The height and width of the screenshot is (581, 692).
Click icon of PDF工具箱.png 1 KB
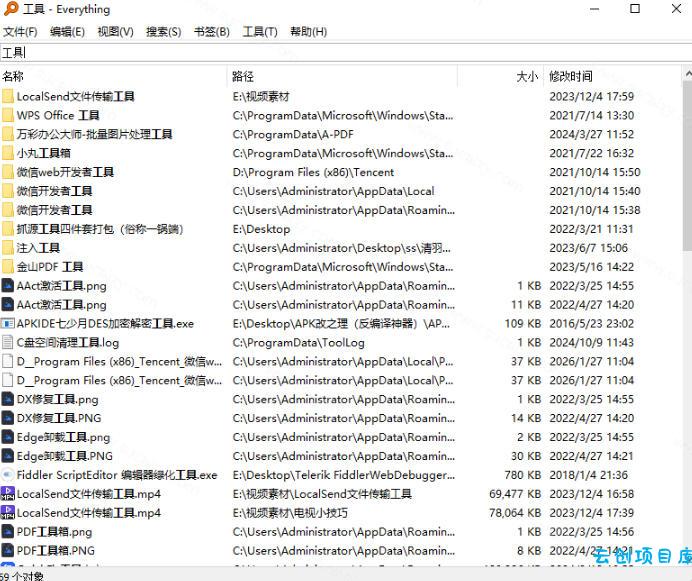[x=8, y=532]
